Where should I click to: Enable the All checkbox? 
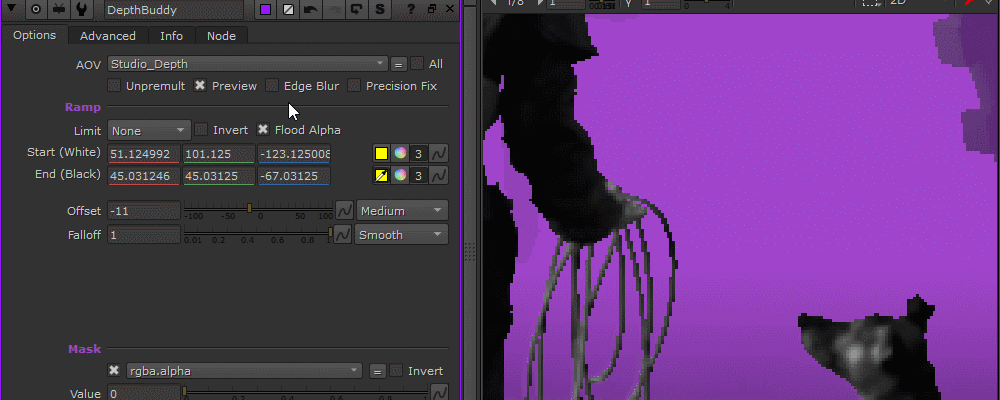pyautogui.click(x=417, y=64)
